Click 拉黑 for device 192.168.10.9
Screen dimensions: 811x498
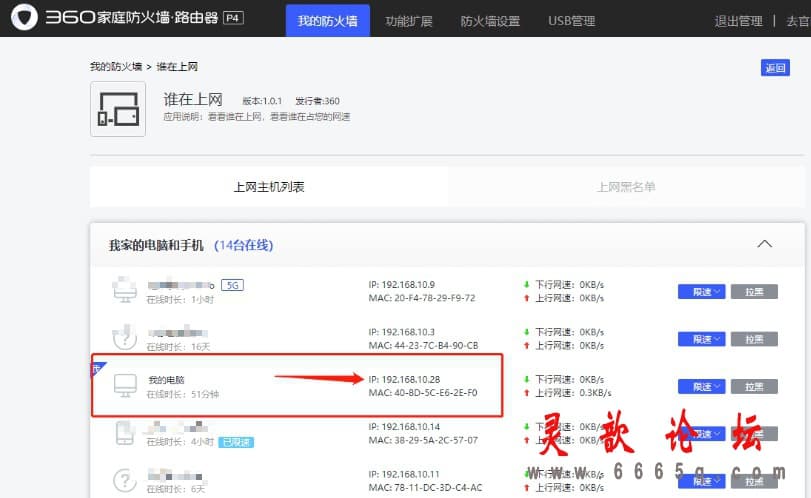point(754,292)
